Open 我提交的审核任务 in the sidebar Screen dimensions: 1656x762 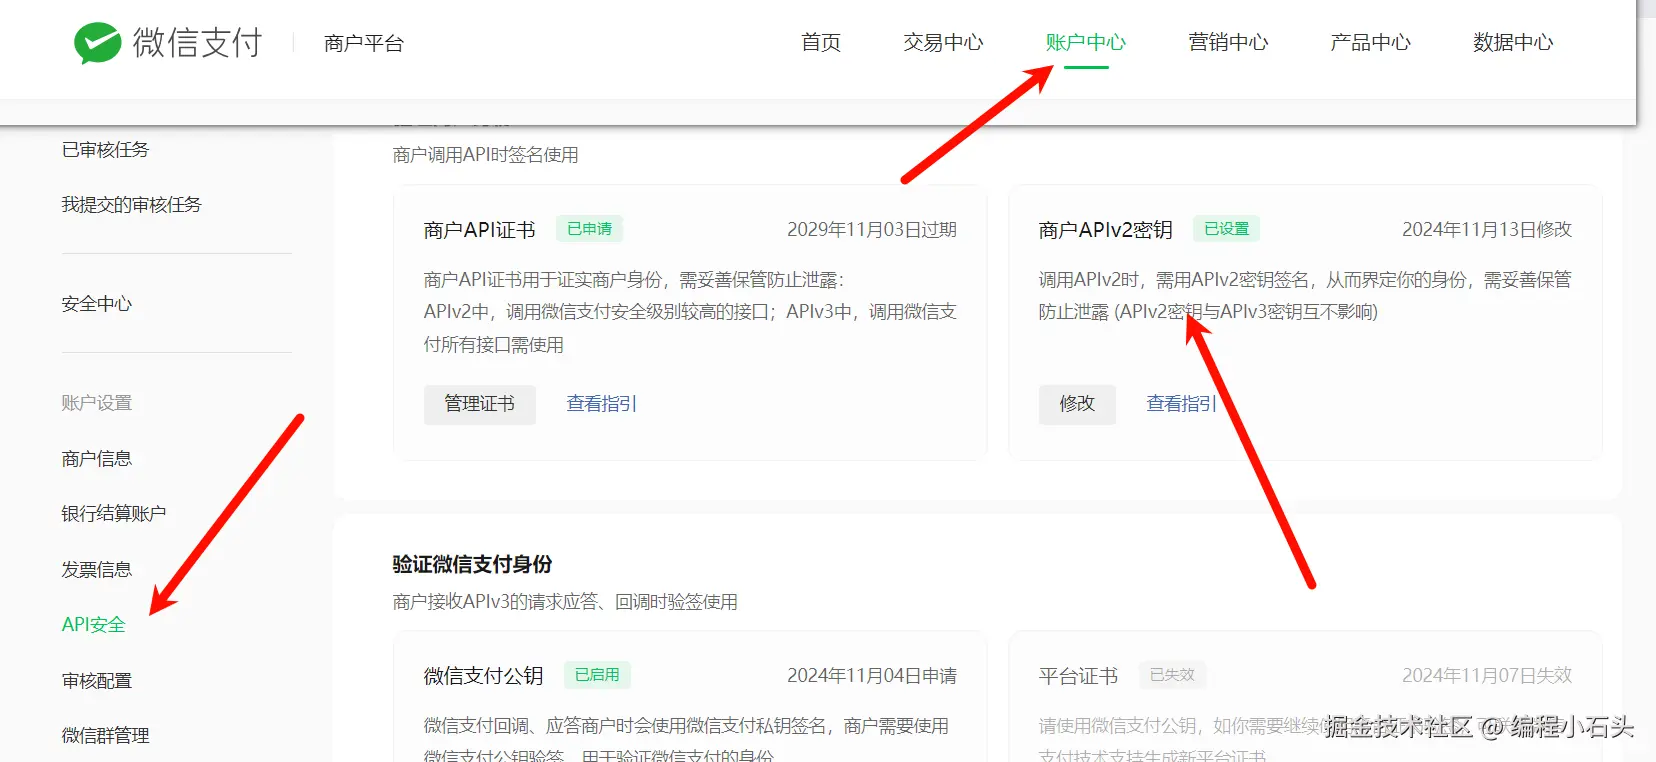pyautogui.click(x=131, y=205)
